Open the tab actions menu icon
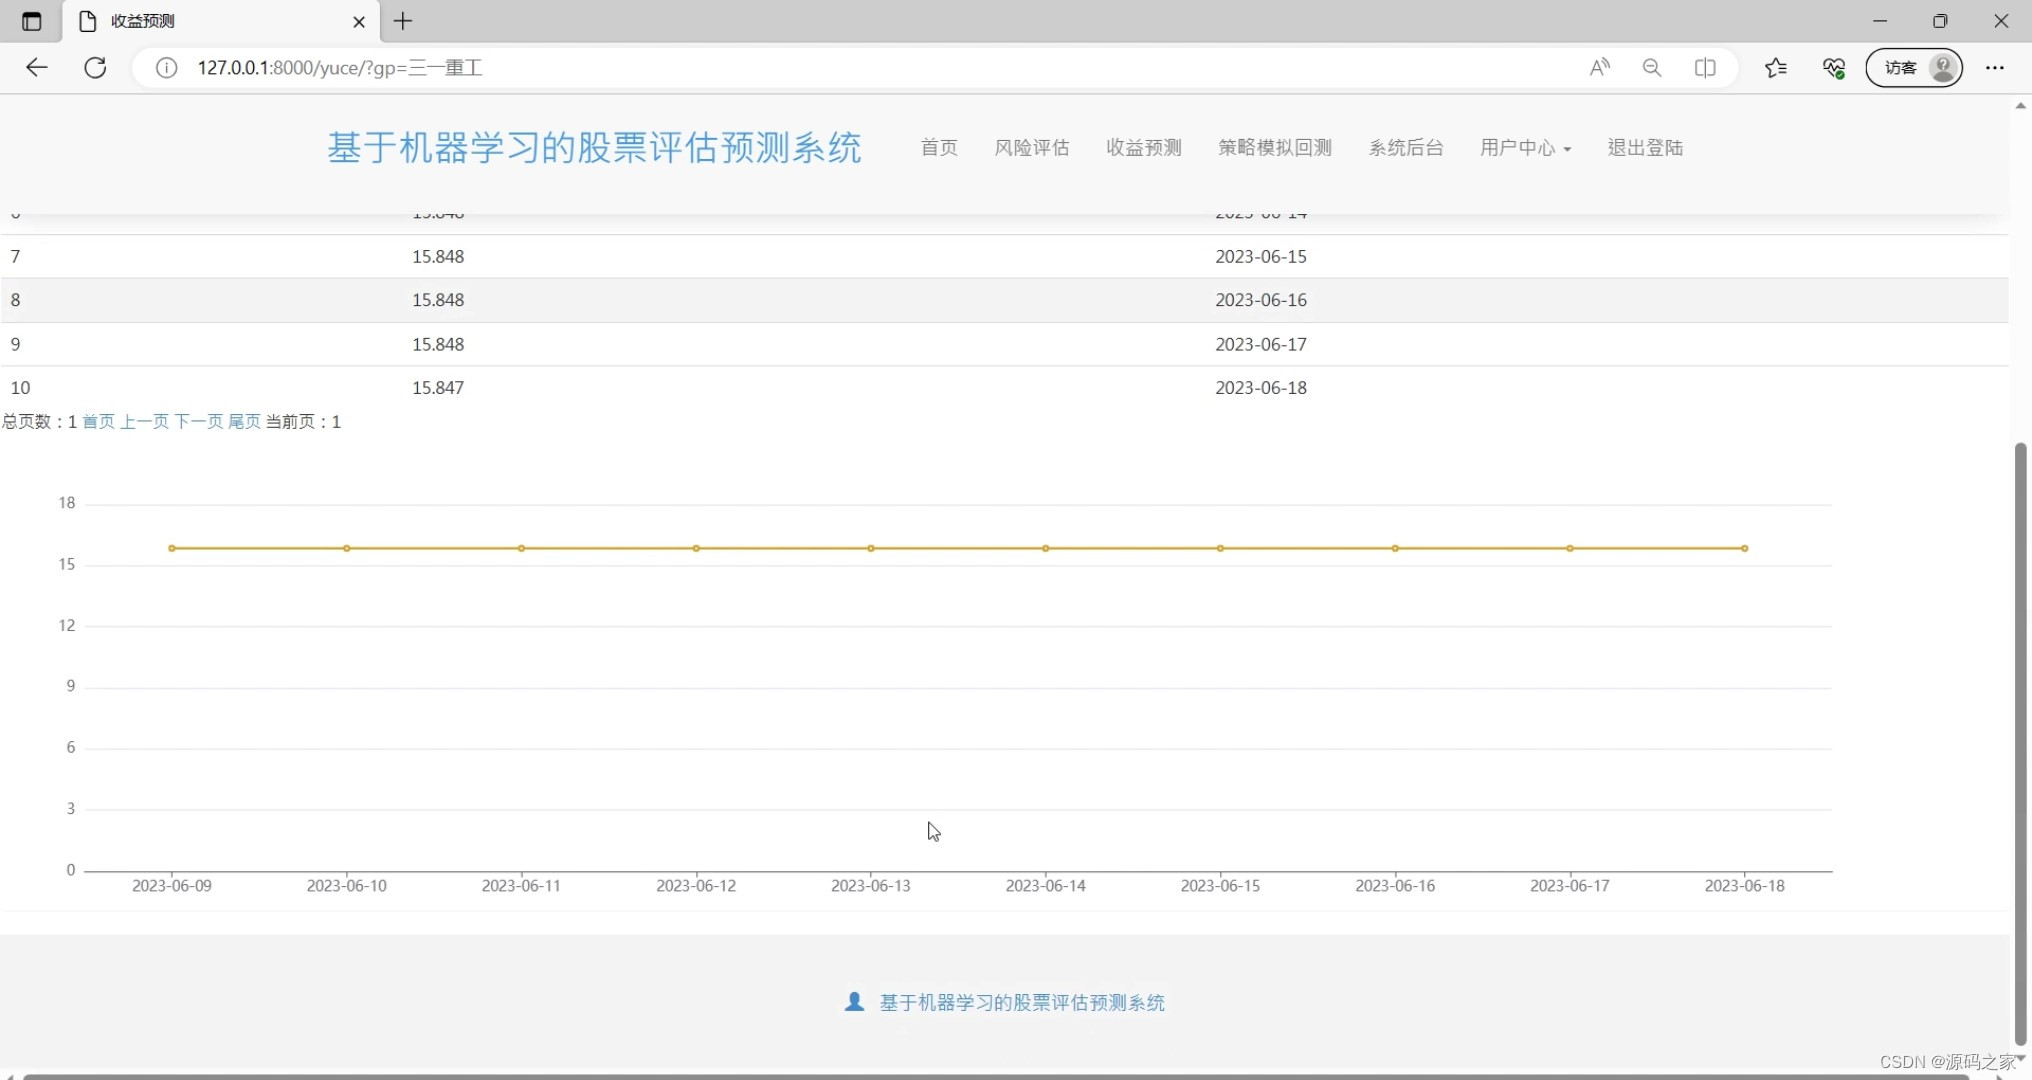This screenshot has width=2032, height=1080. [31, 21]
